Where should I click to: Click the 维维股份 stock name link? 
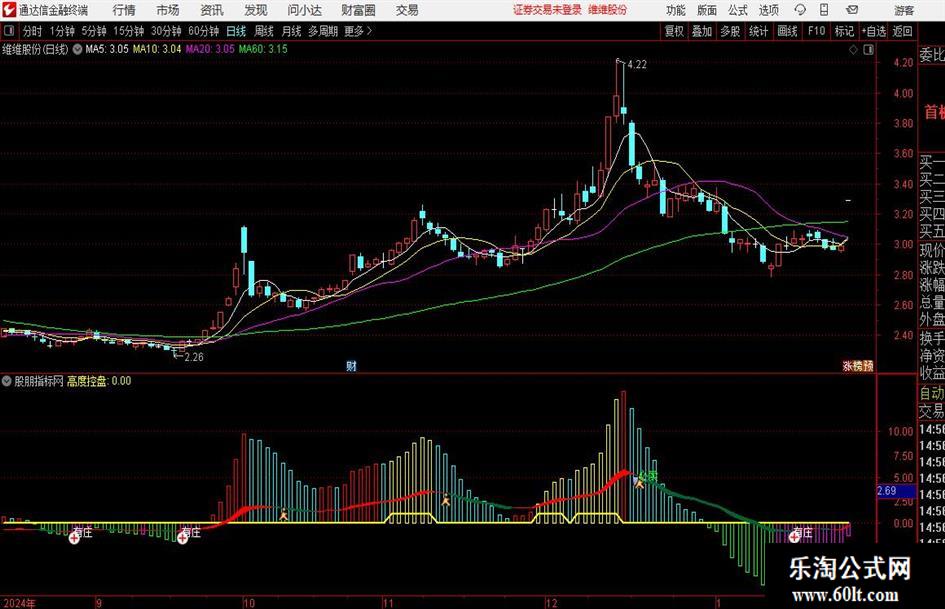(607, 10)
